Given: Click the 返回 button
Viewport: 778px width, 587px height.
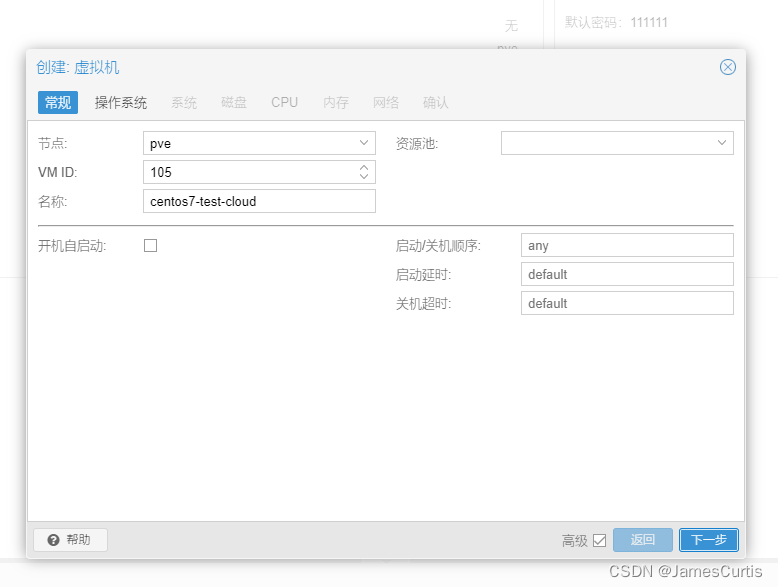Looking at the screenshot, I should [x=643, y=540].
